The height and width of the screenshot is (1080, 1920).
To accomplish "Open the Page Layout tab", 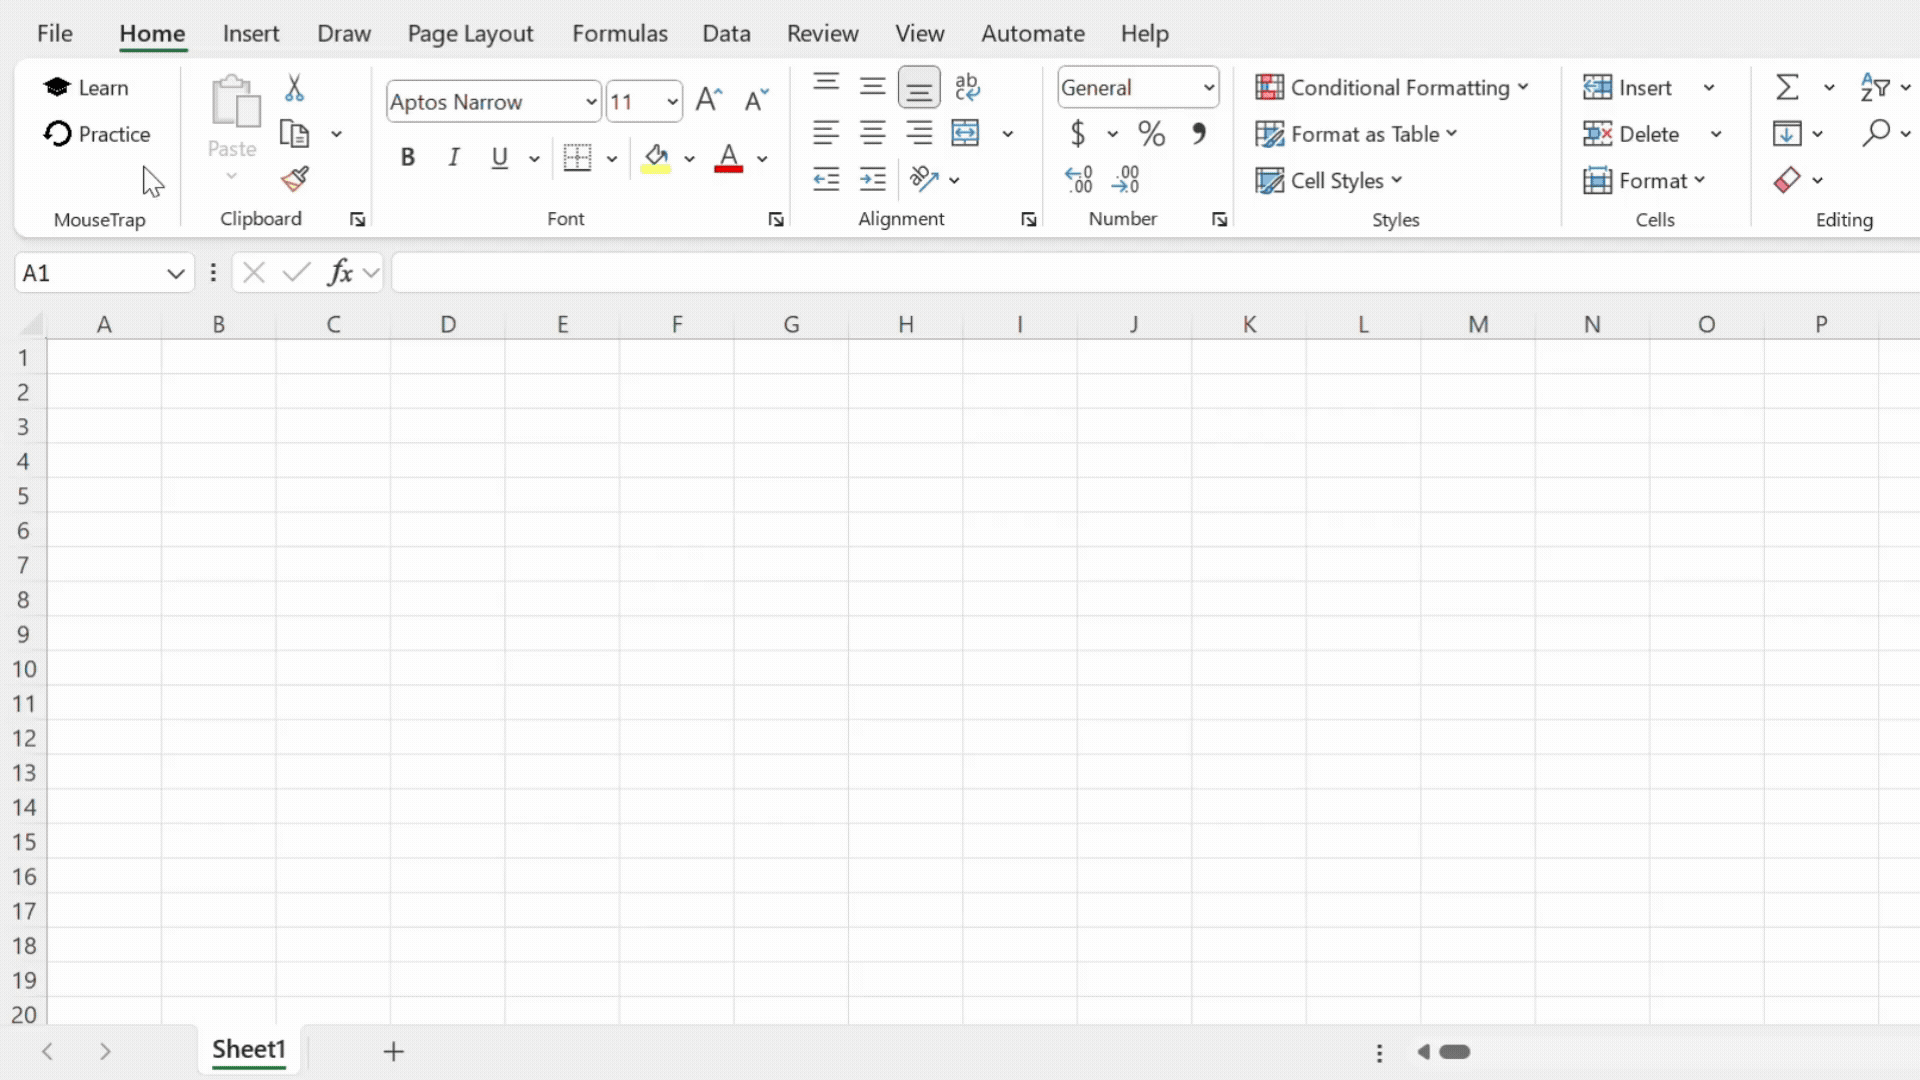I will tap(470, 33).
